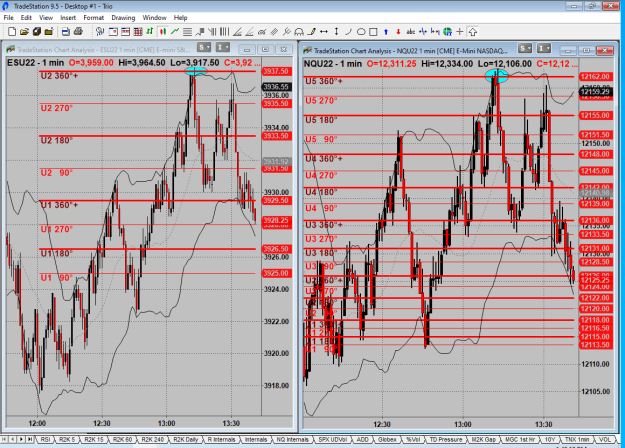Image resolution: width=625 pixels, height=448 pixels.
Task: Select the blue up arrow tool
Action: 386,32
